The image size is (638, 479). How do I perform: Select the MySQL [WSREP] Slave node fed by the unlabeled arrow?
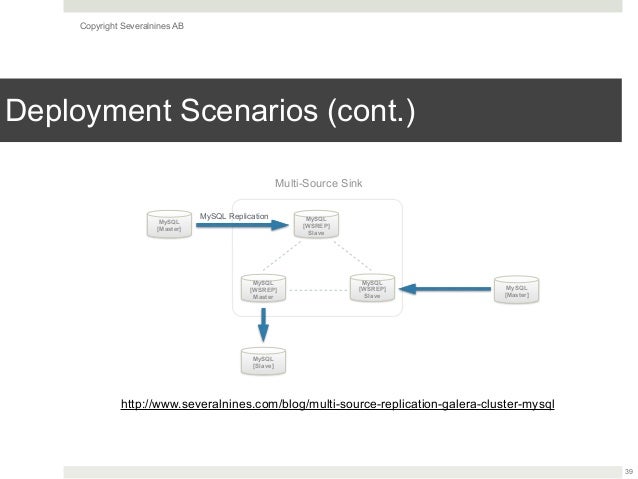pos(372,288)
